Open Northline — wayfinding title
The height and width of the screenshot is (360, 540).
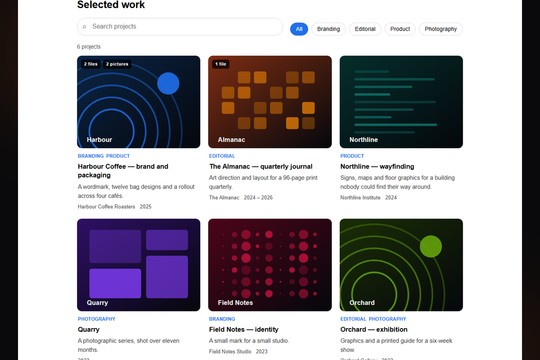coord(377,166)
